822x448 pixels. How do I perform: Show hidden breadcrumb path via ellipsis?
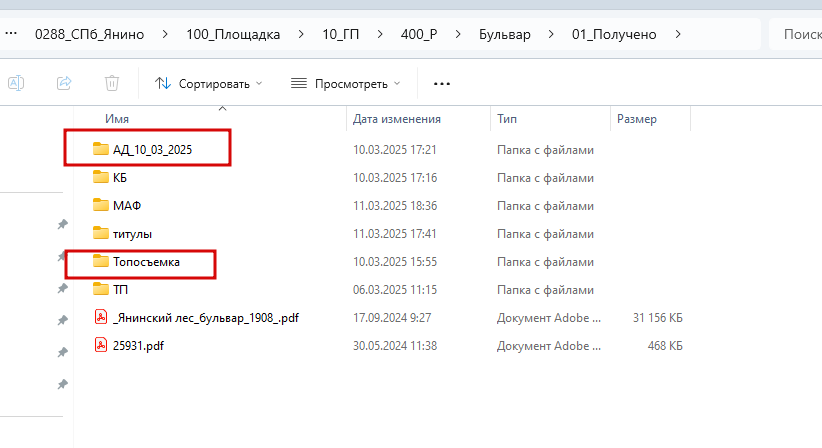click(11, 34)
